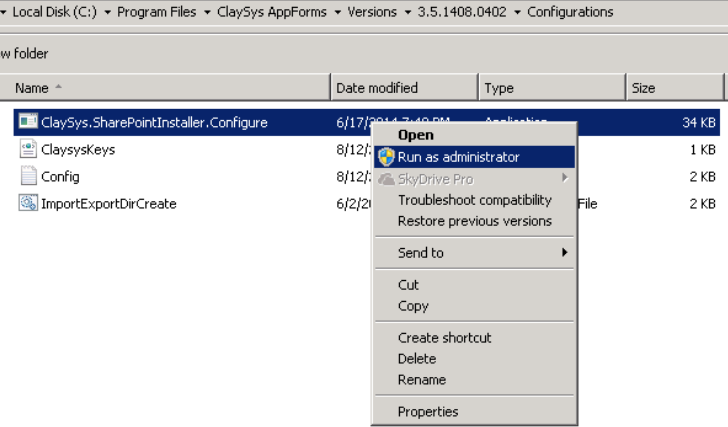Open dropdown arrow after Program Files
Image resolution: width=728 pixels, height=427 pixels.
pos(207,13)
